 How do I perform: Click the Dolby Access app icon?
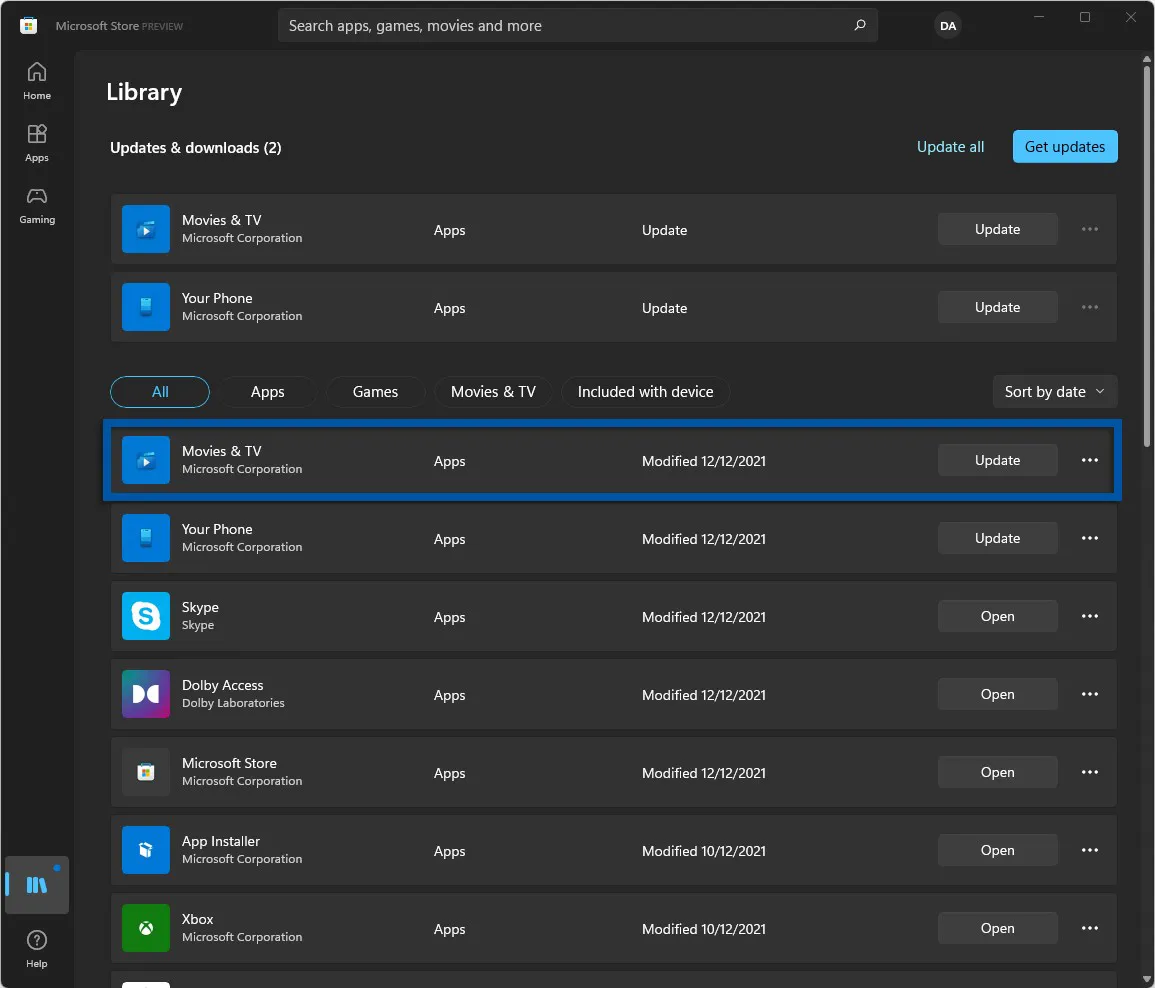pyautogui.click(x=146, y=694)
